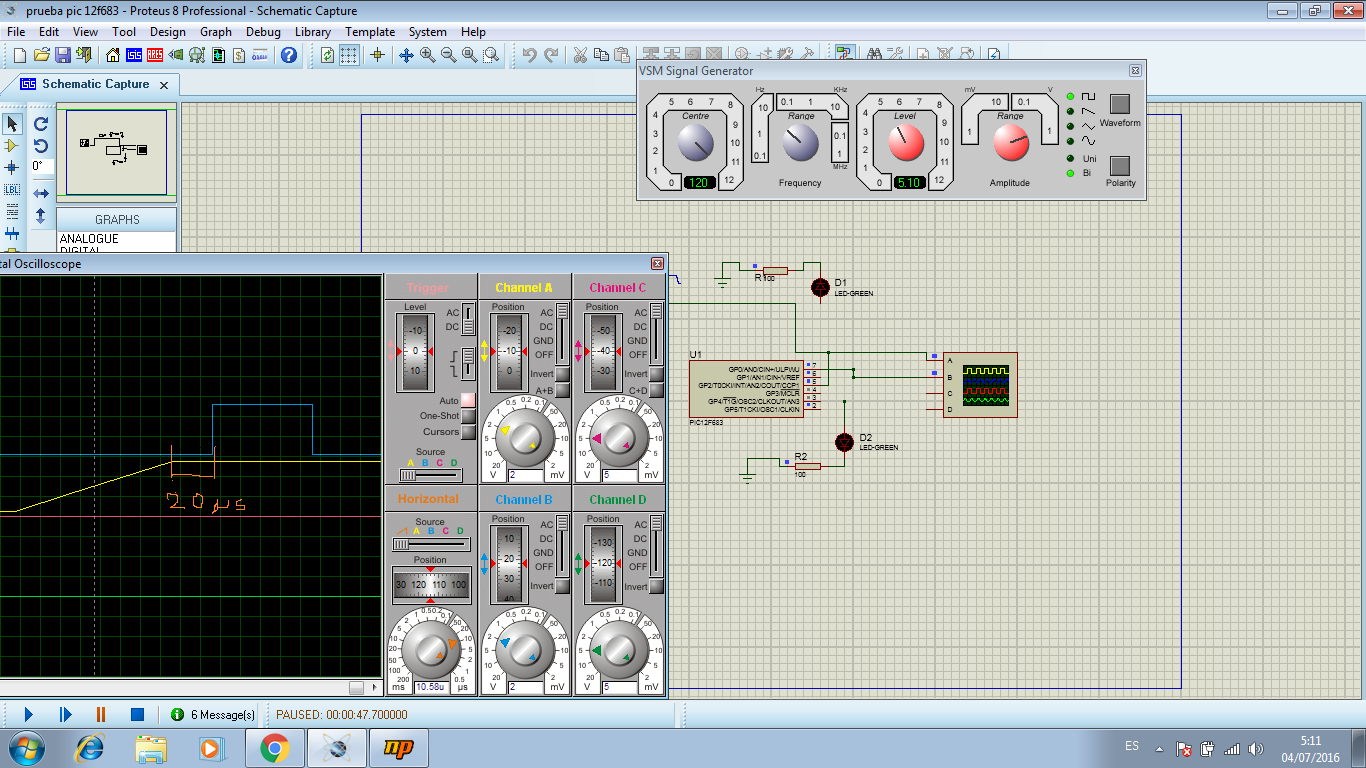
Task: Enable the Cursors button on oscilloscope
Action: 468,432
